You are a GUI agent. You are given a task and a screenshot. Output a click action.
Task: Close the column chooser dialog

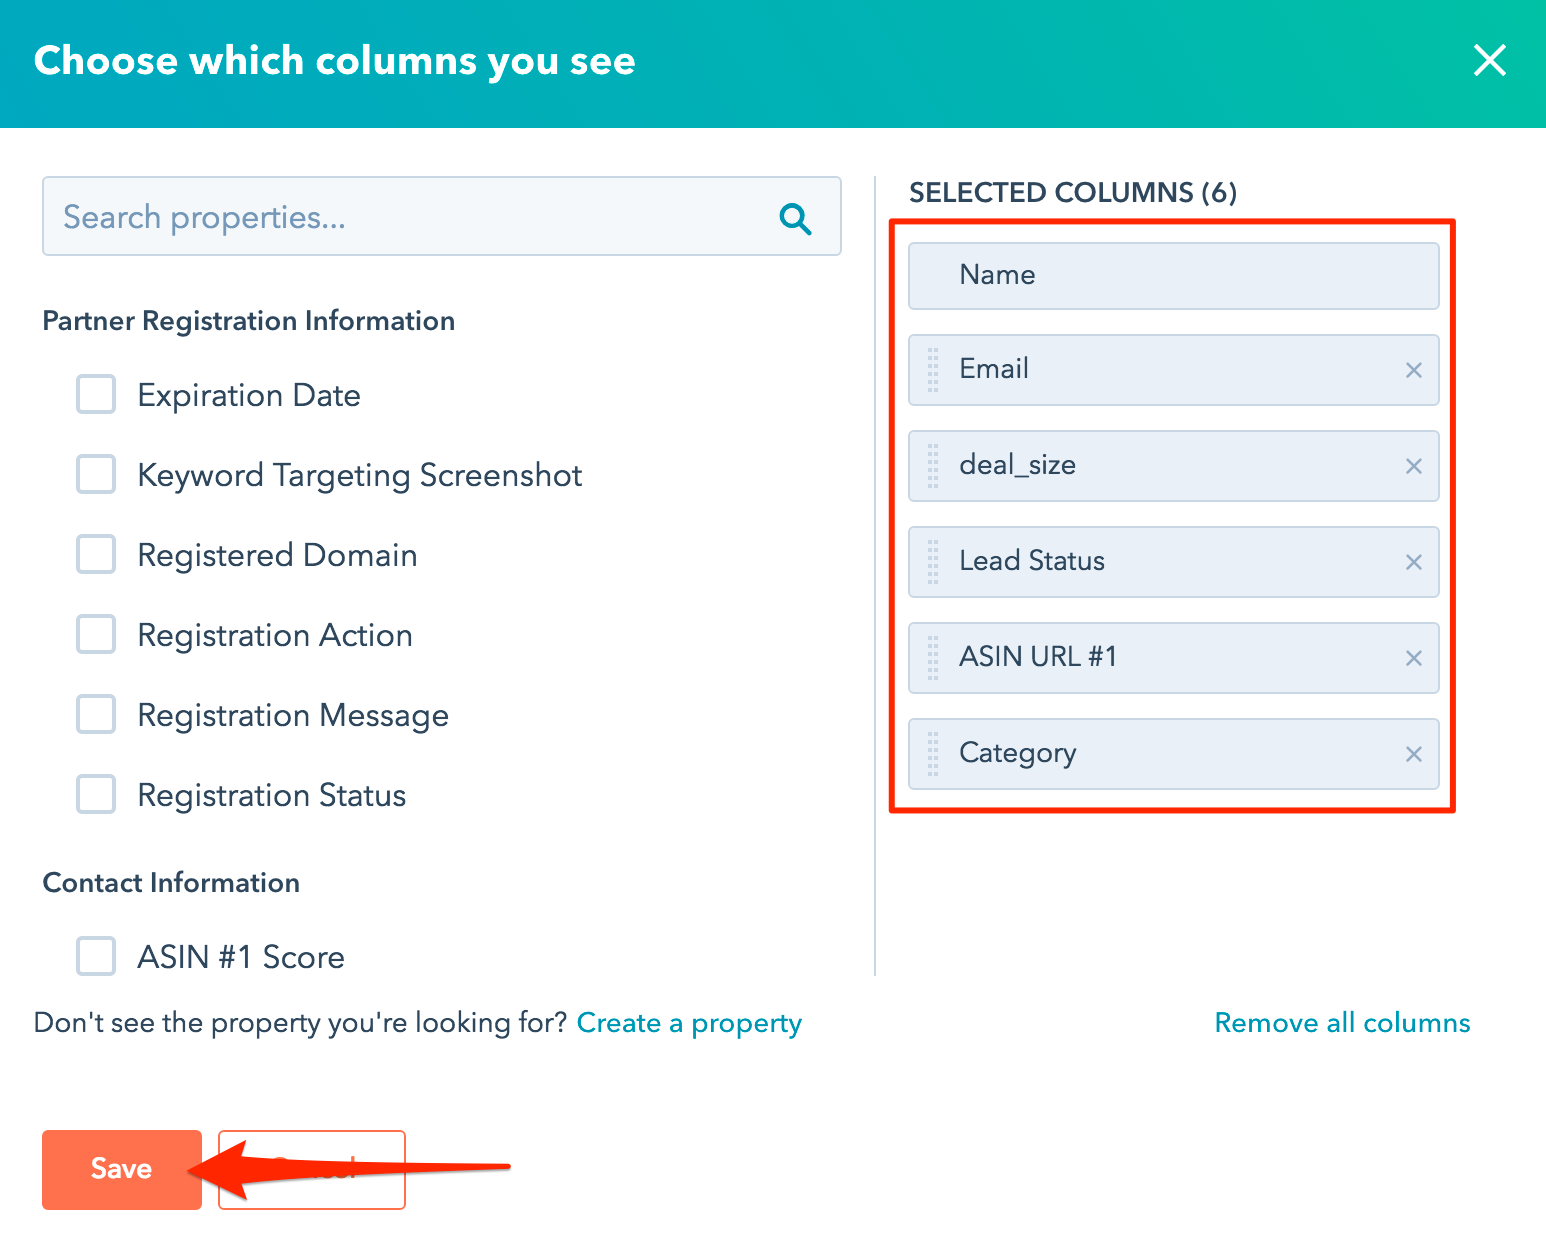(1489, 60)
